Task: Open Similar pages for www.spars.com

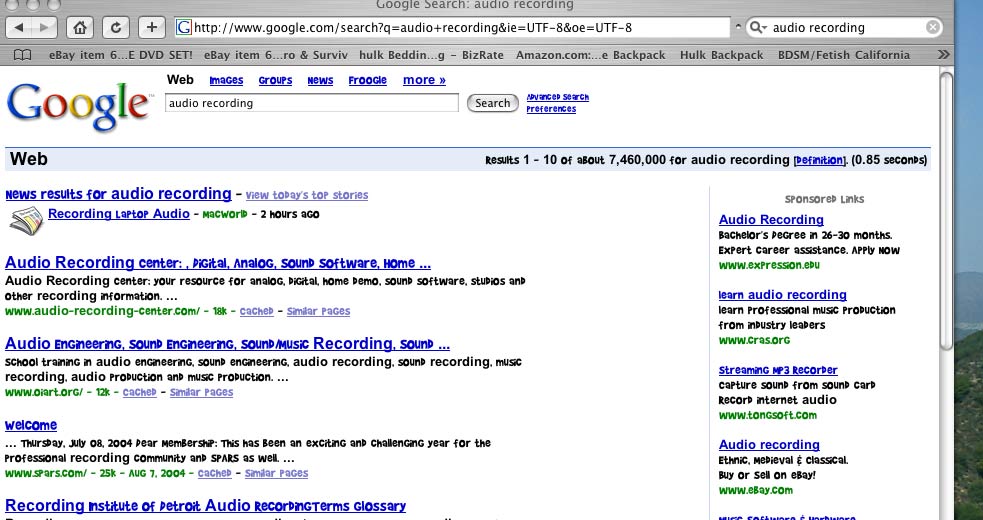Action: click(276, 473)
